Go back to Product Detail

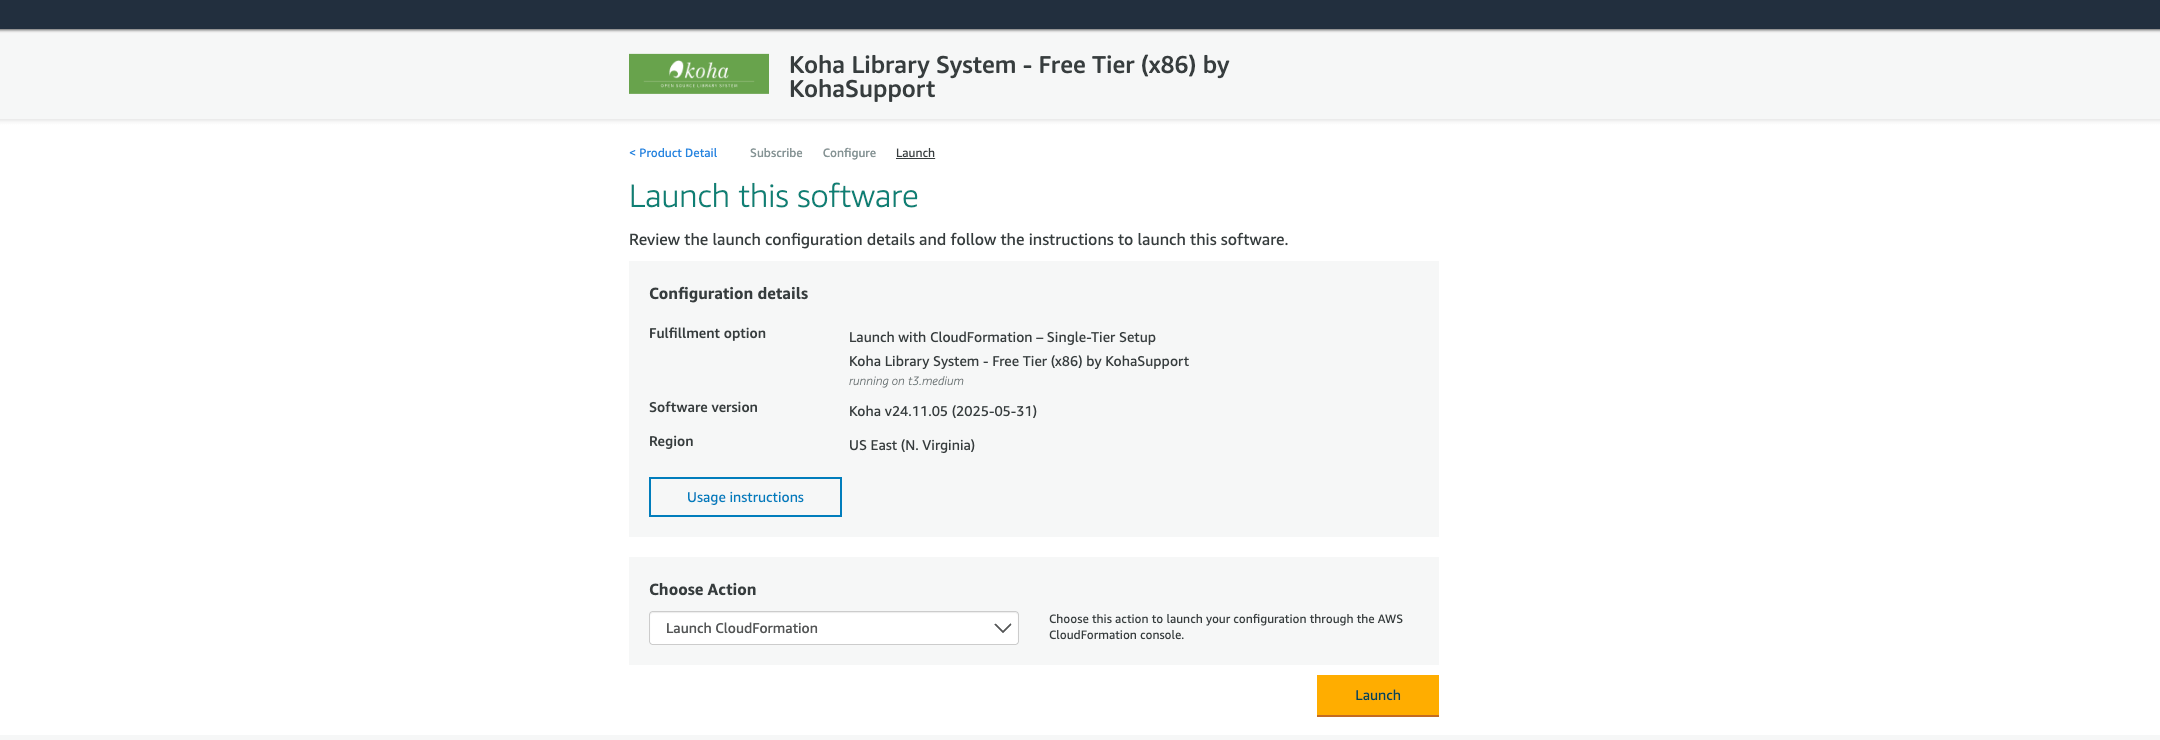coord(673,153)
